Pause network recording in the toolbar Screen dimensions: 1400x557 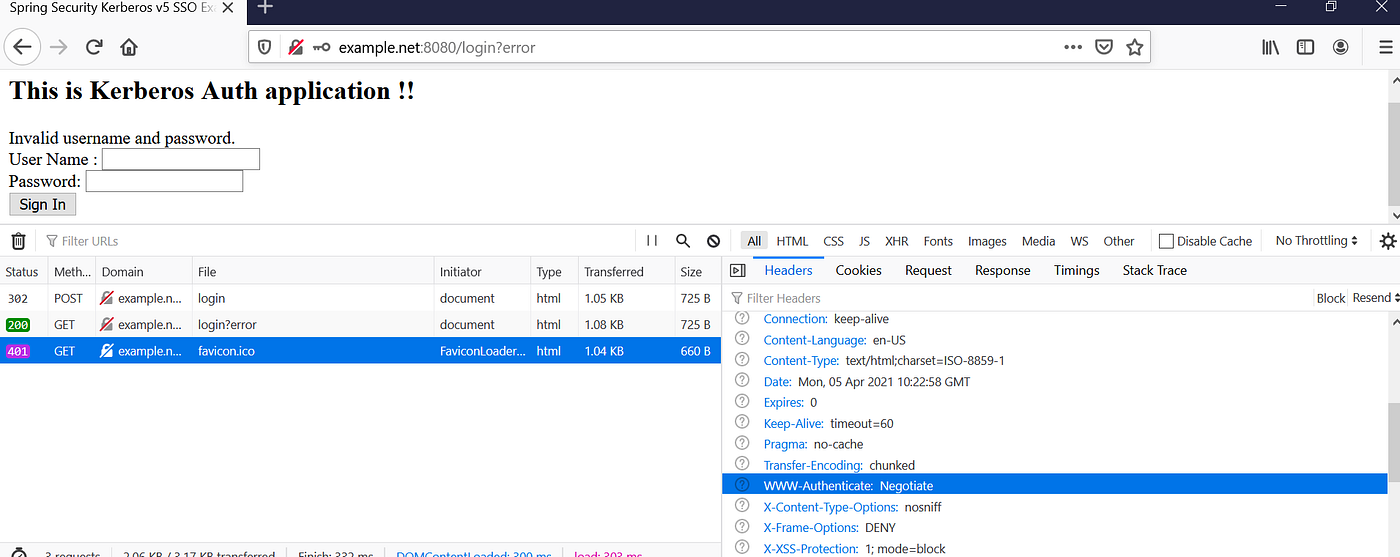(652, 241)
